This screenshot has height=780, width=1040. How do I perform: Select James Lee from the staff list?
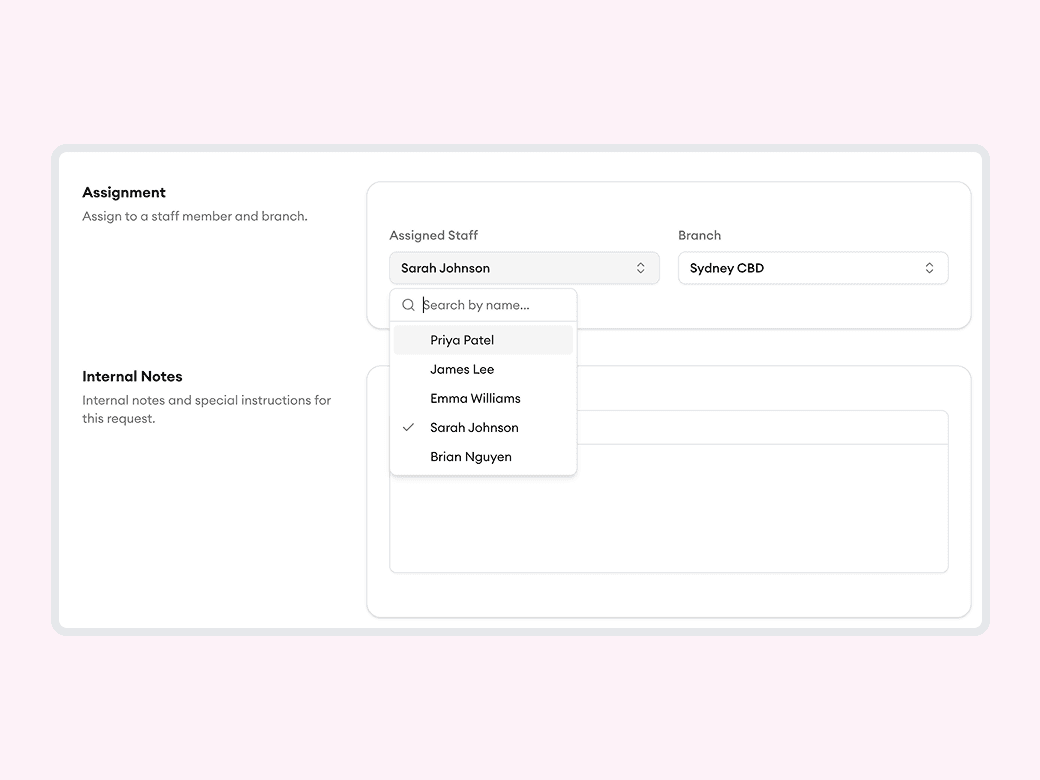coord(462,369)
